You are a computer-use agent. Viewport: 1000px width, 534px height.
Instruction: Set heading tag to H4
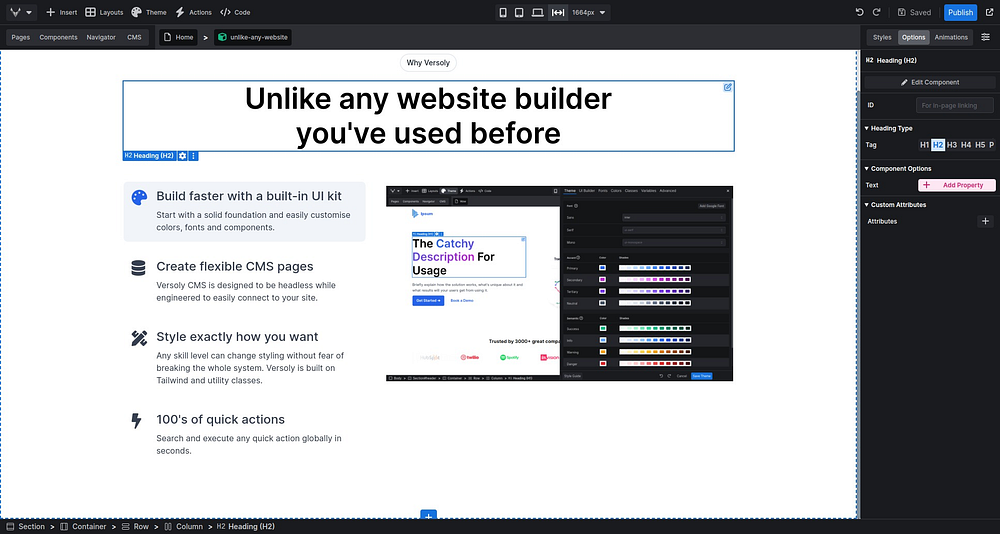tap(966, 145)
